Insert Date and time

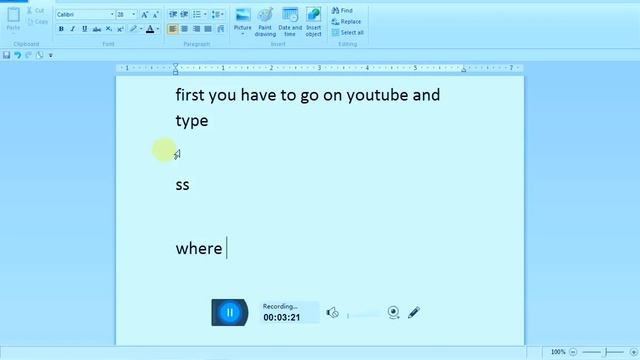tap(290, 22)
